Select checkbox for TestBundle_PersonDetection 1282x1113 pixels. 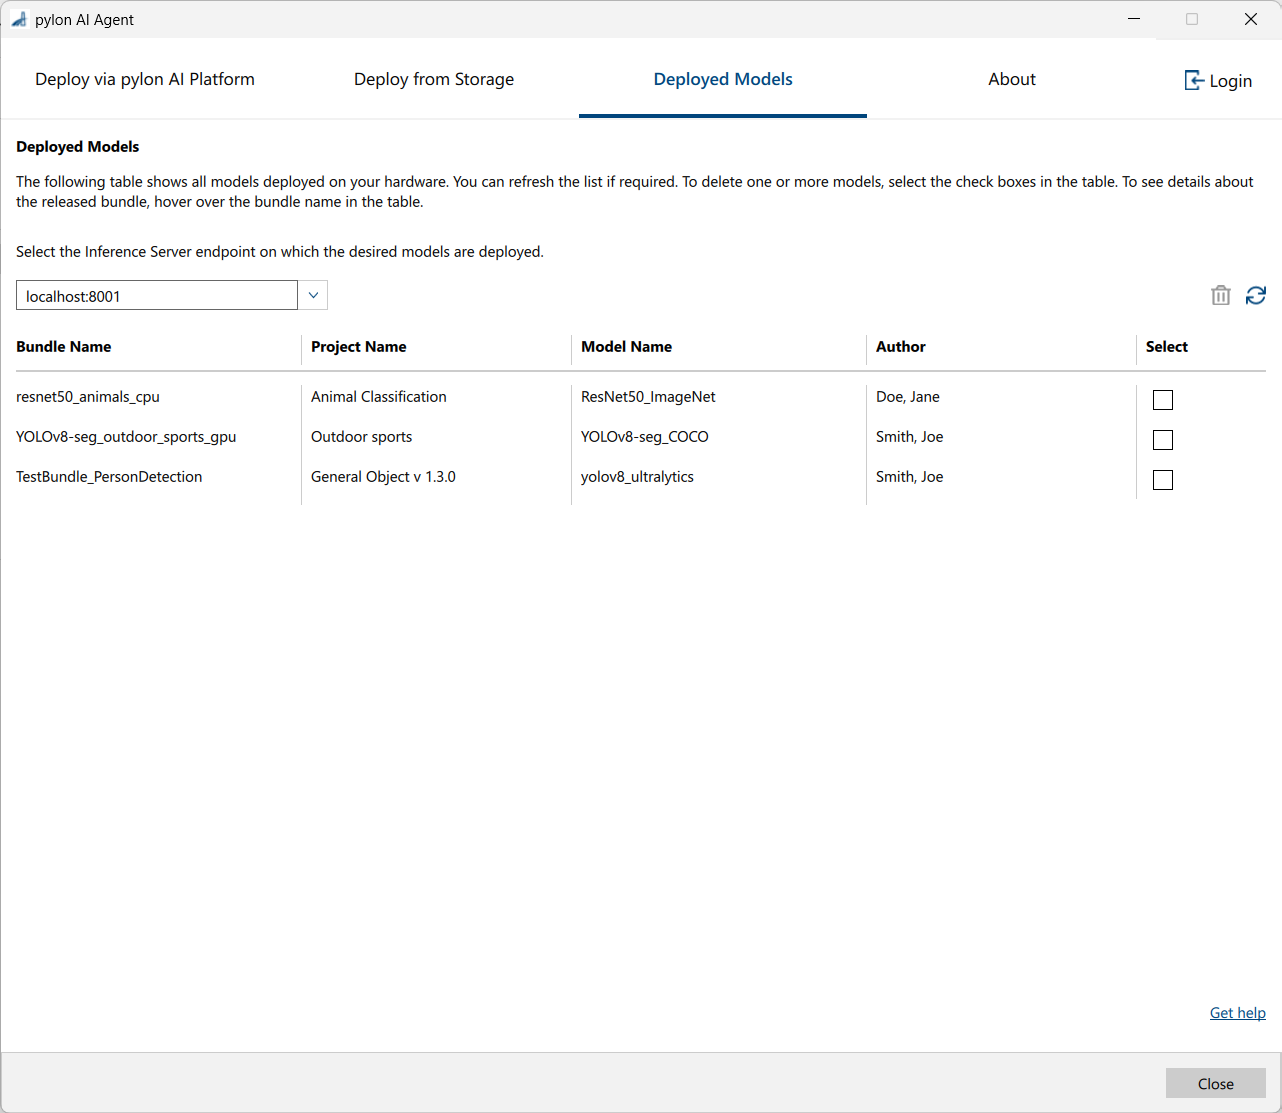pyautogui.click(x=1163, y=480)
